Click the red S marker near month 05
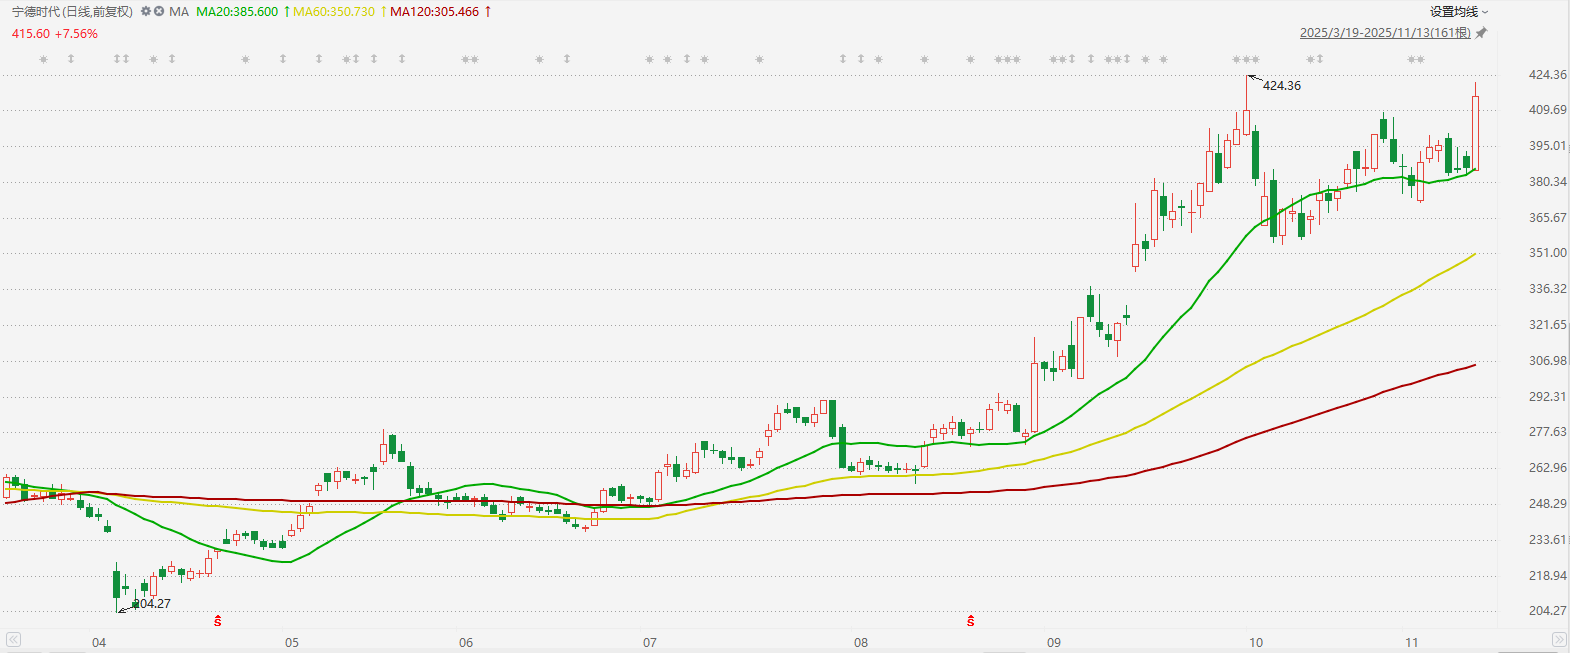1570x653 pixels. click(218, 621)
